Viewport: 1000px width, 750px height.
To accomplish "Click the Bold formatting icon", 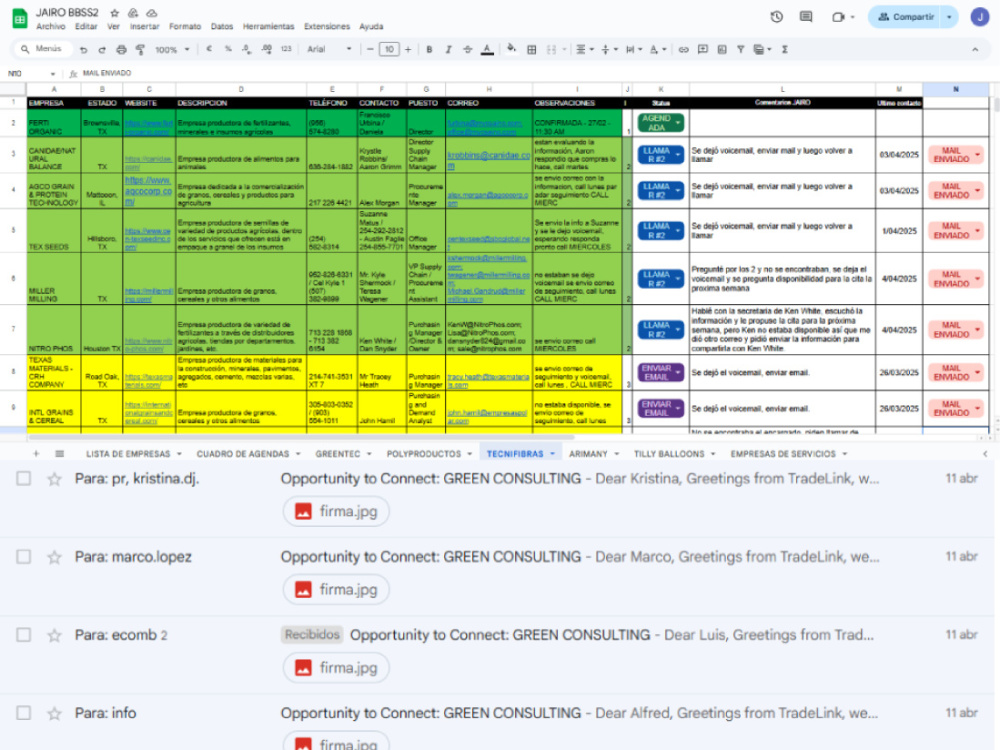I will (x=429, y=49).
